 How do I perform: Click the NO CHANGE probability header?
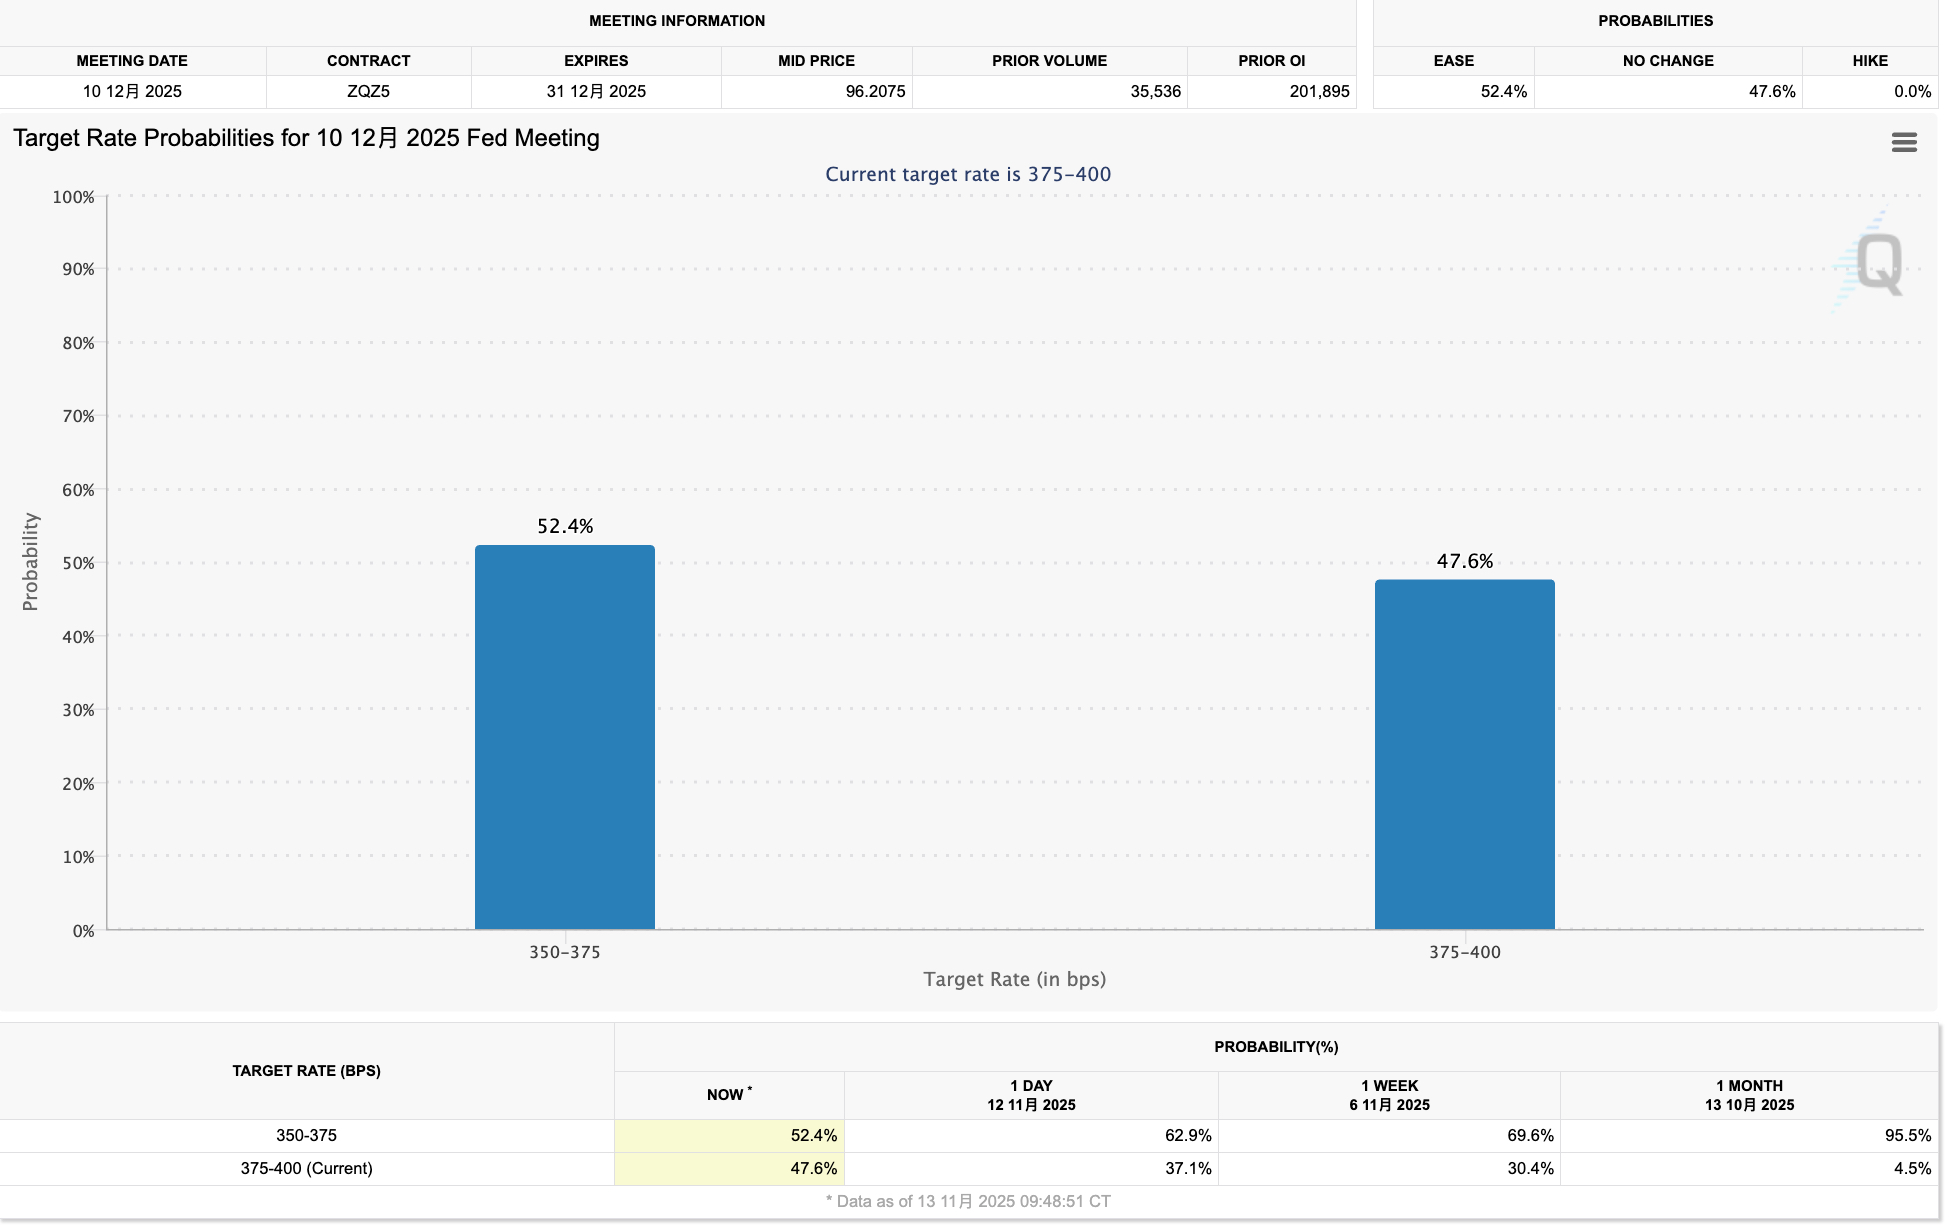(x=1667, y=61)
